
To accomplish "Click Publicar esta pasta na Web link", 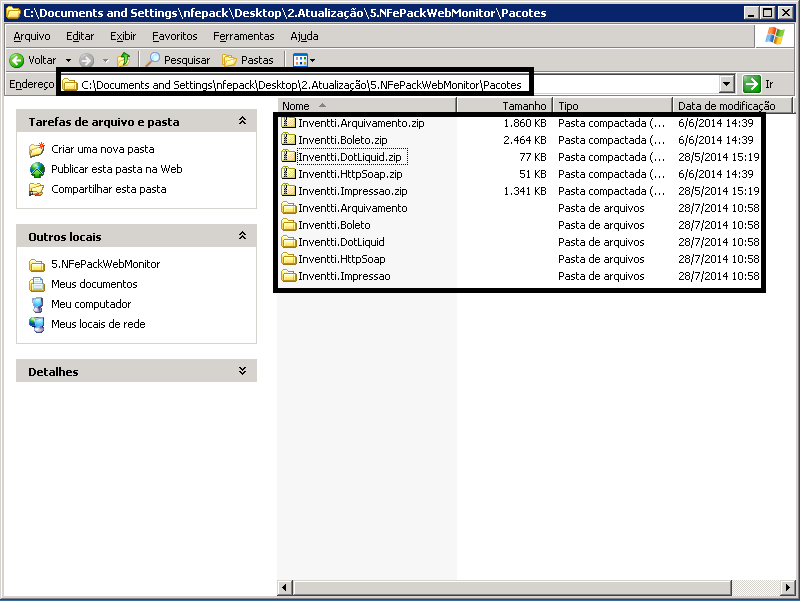I will click(116, 169).
